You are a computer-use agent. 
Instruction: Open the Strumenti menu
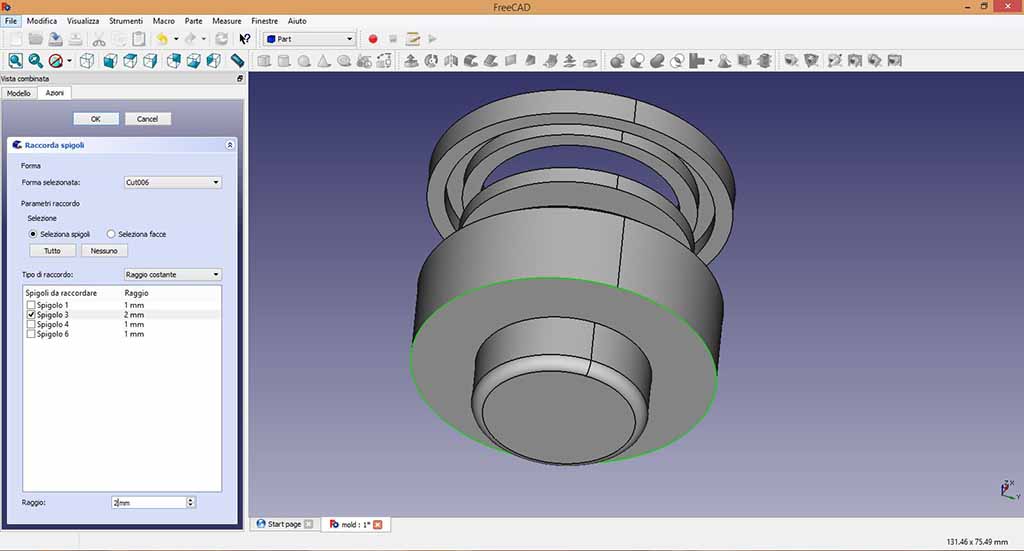coord(126,21)
